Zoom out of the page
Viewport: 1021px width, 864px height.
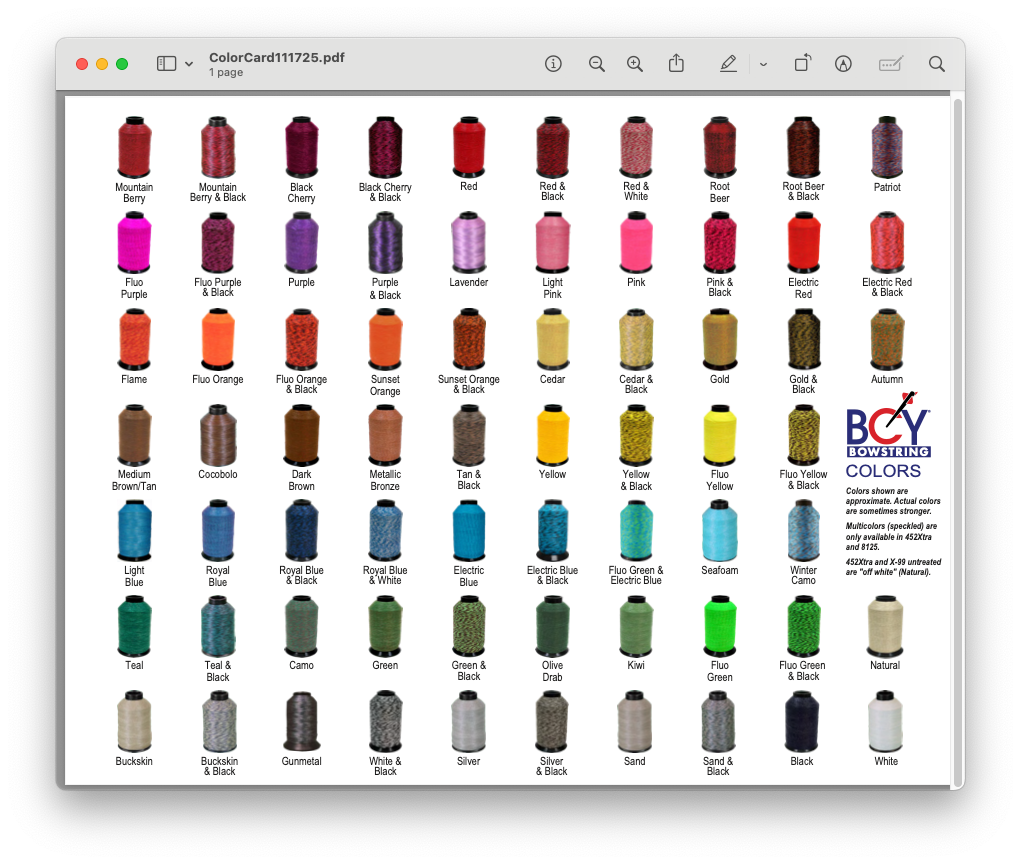596,63
